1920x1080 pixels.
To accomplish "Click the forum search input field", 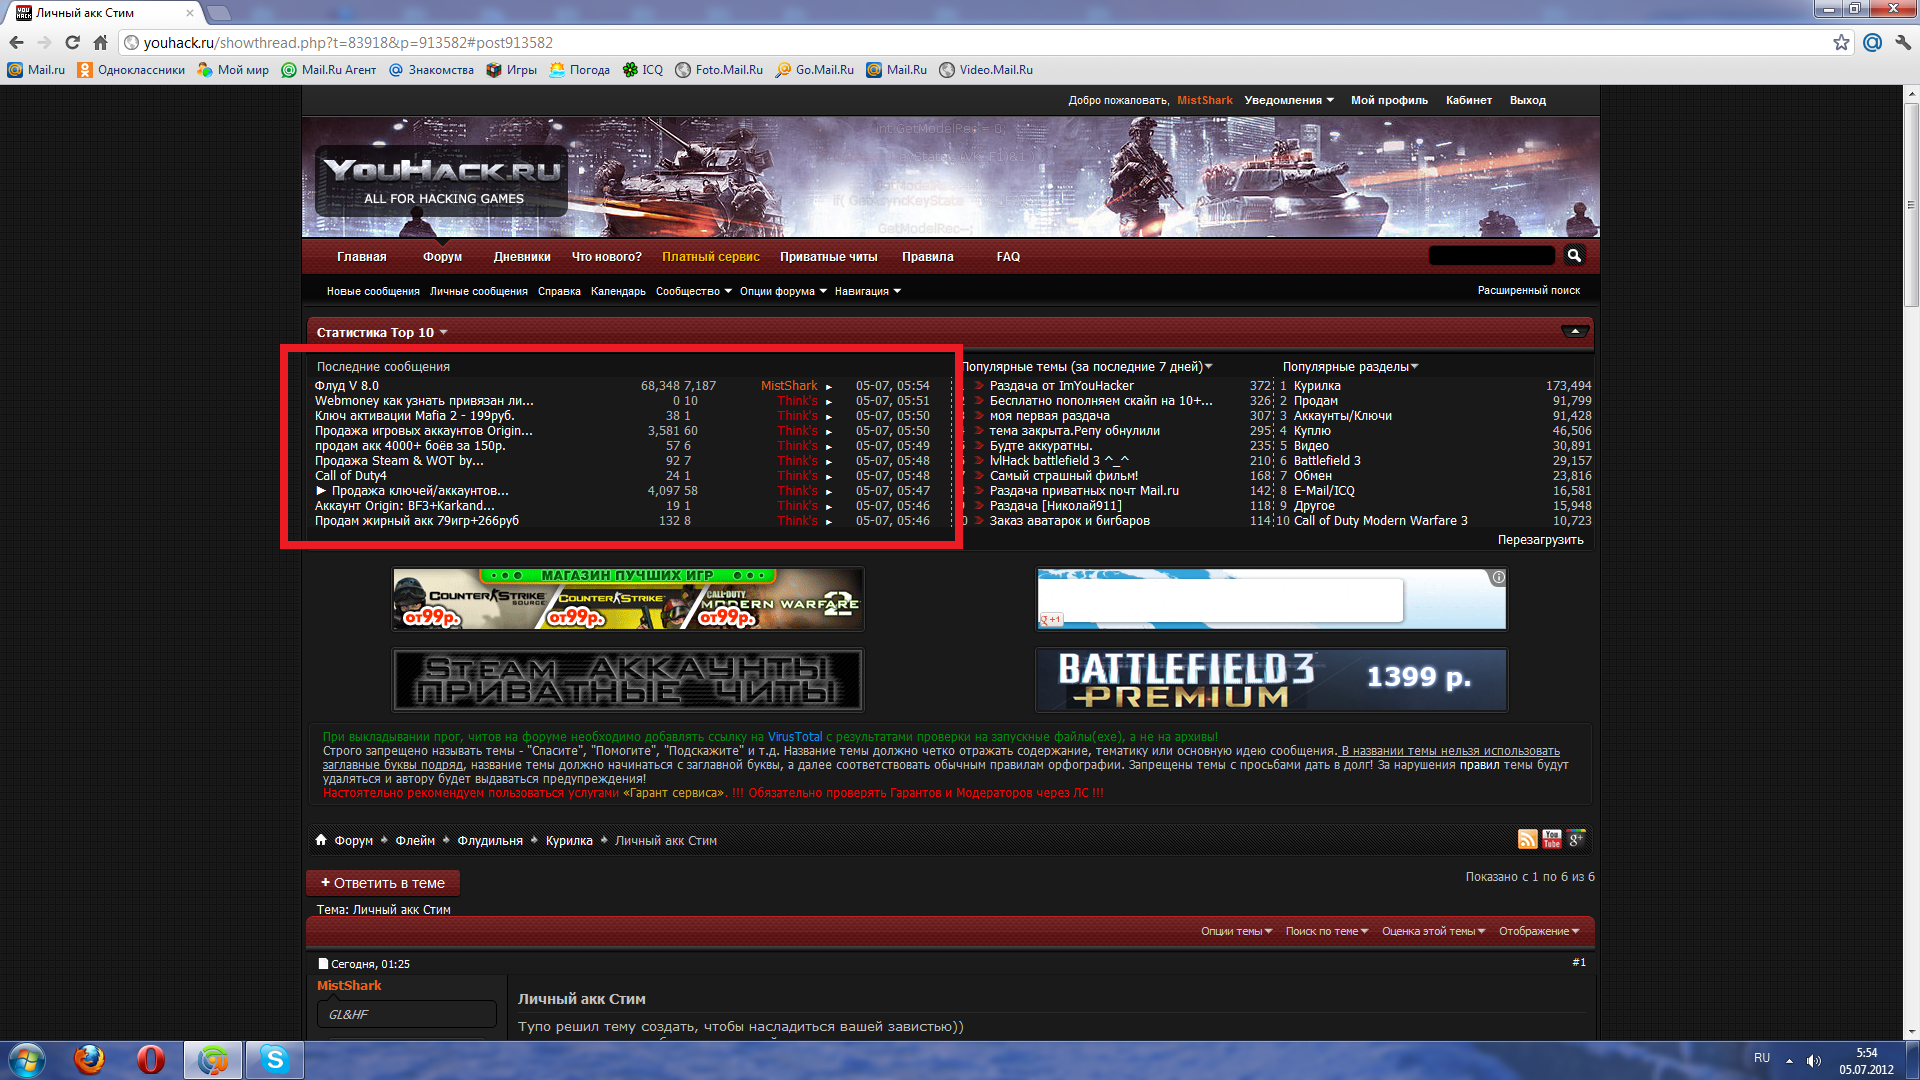I will [x=1491, y=256].
